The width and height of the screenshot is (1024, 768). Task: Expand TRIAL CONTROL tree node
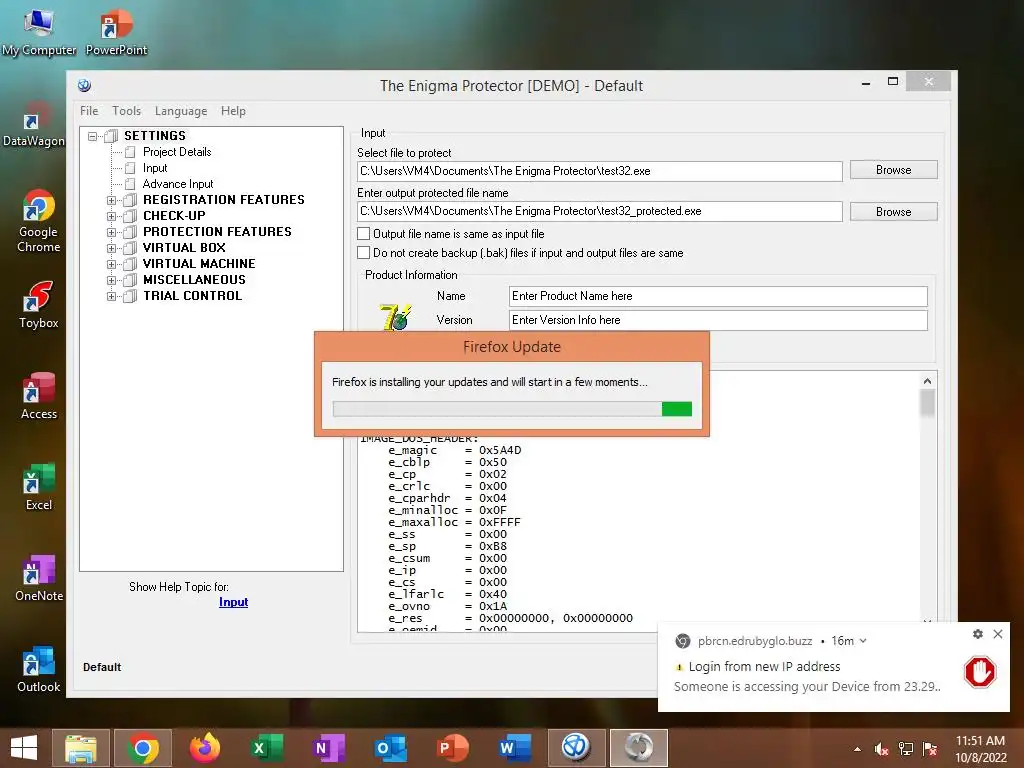pyautogui.click(x=112, y=296)
